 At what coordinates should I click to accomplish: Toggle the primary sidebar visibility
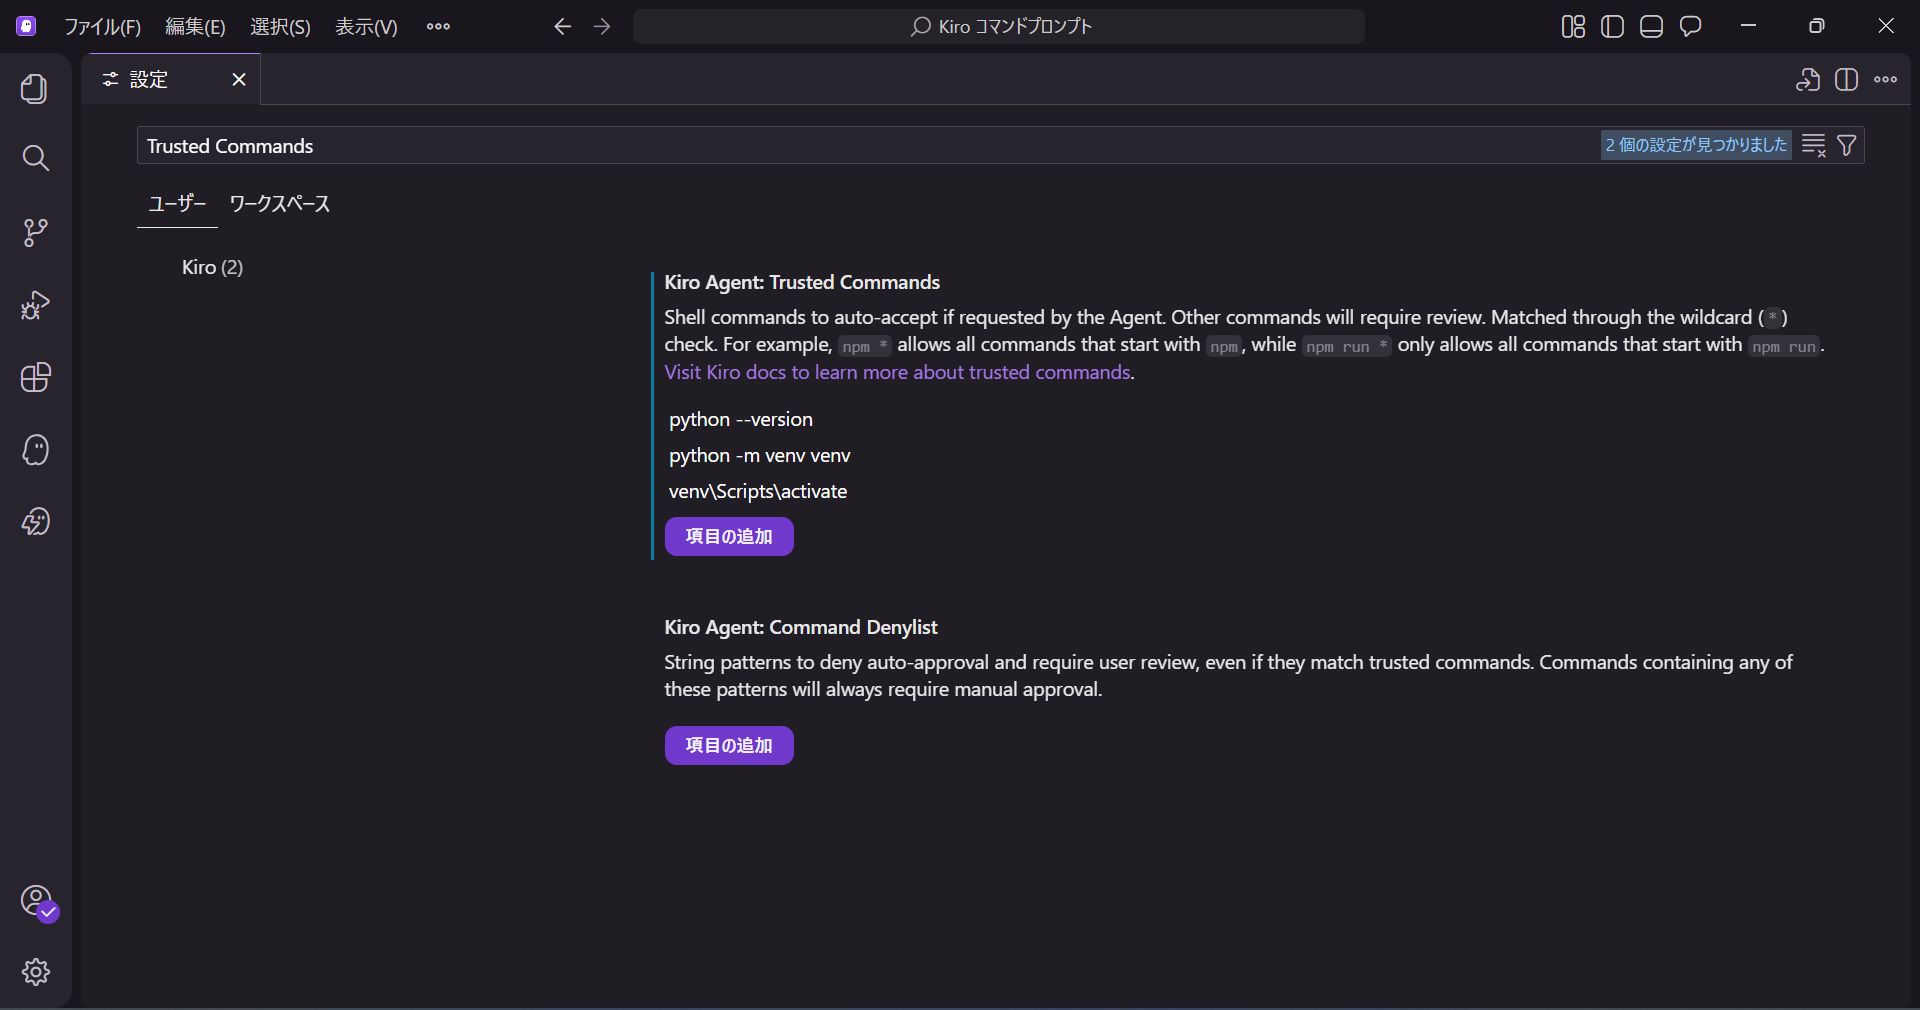click(x=1612, y=27)
